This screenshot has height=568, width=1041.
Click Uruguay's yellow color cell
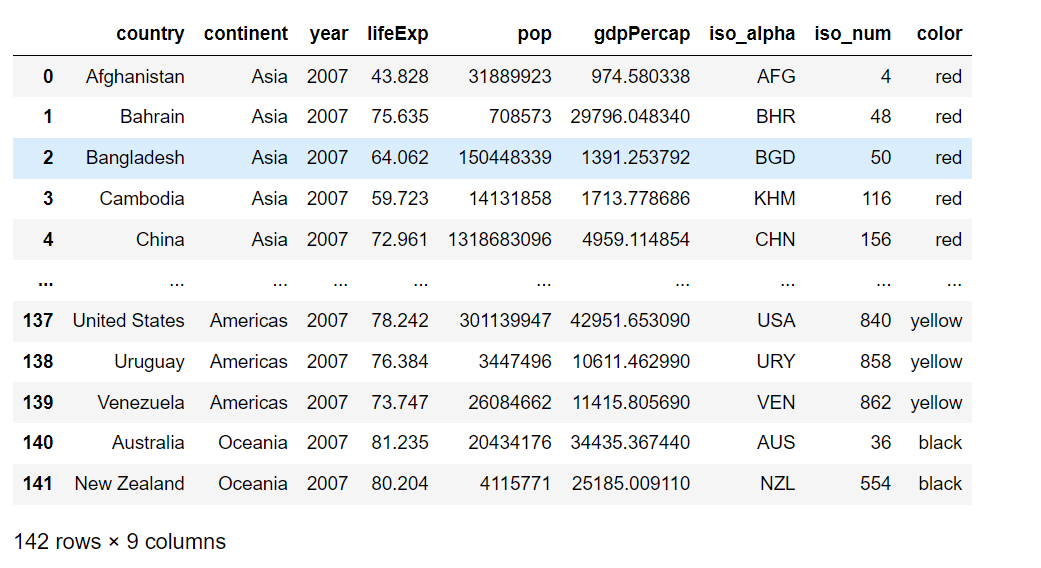coord(936,362)
